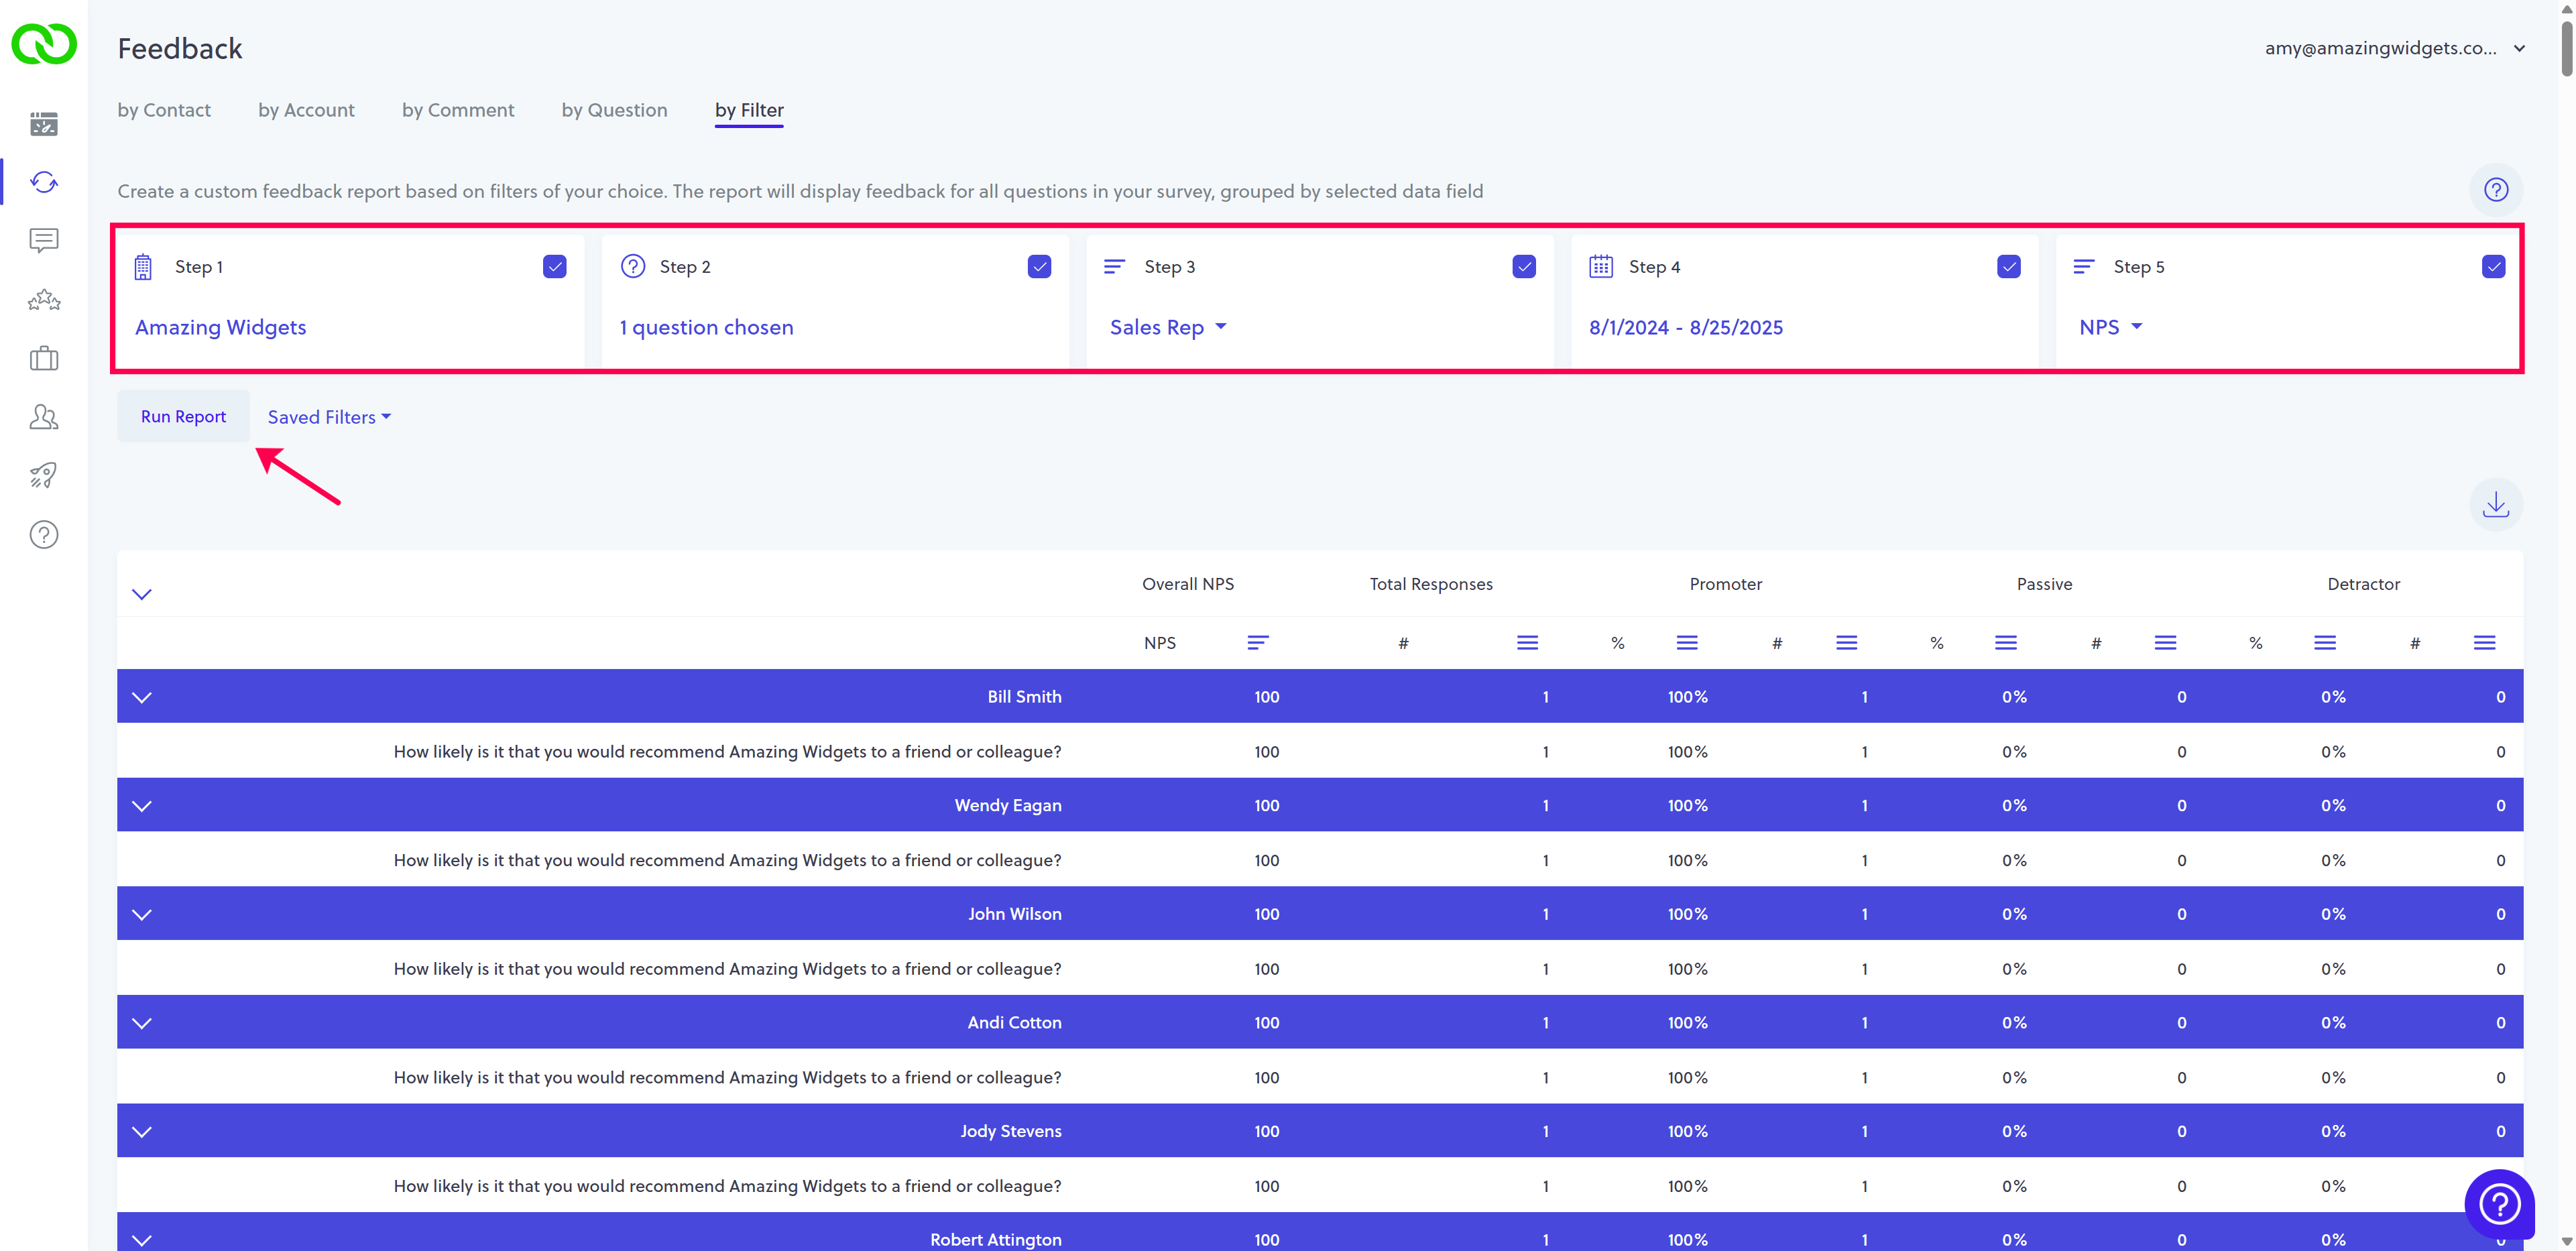Screen dimensions: 2576x1251
Task: Click the Step 3 list icon
Action: (1114, 266)
